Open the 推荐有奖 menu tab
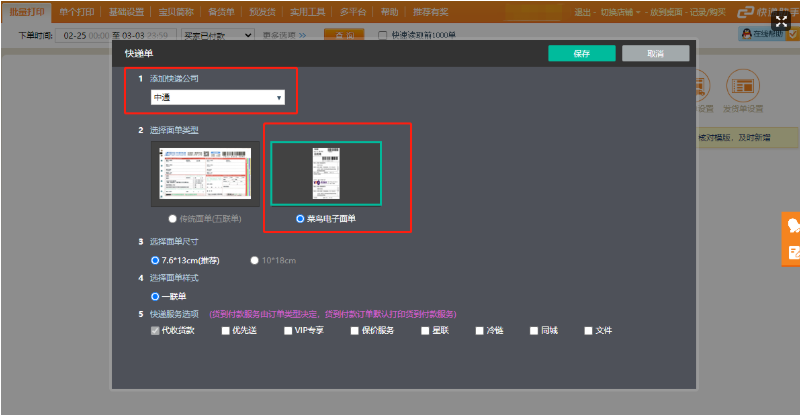This screenshot has width=800, height=415. tap(431, 12)
